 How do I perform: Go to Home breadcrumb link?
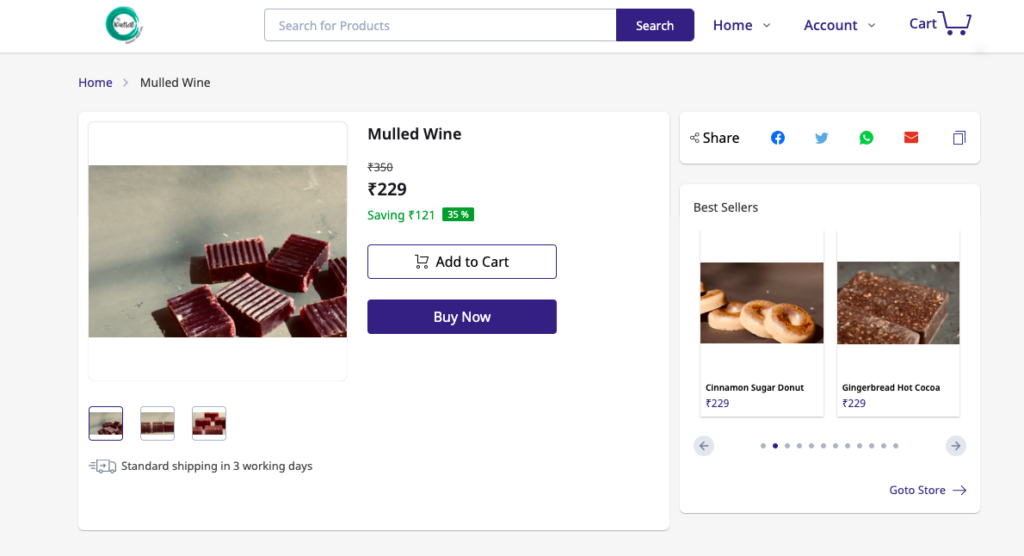(x=95, y=83)
